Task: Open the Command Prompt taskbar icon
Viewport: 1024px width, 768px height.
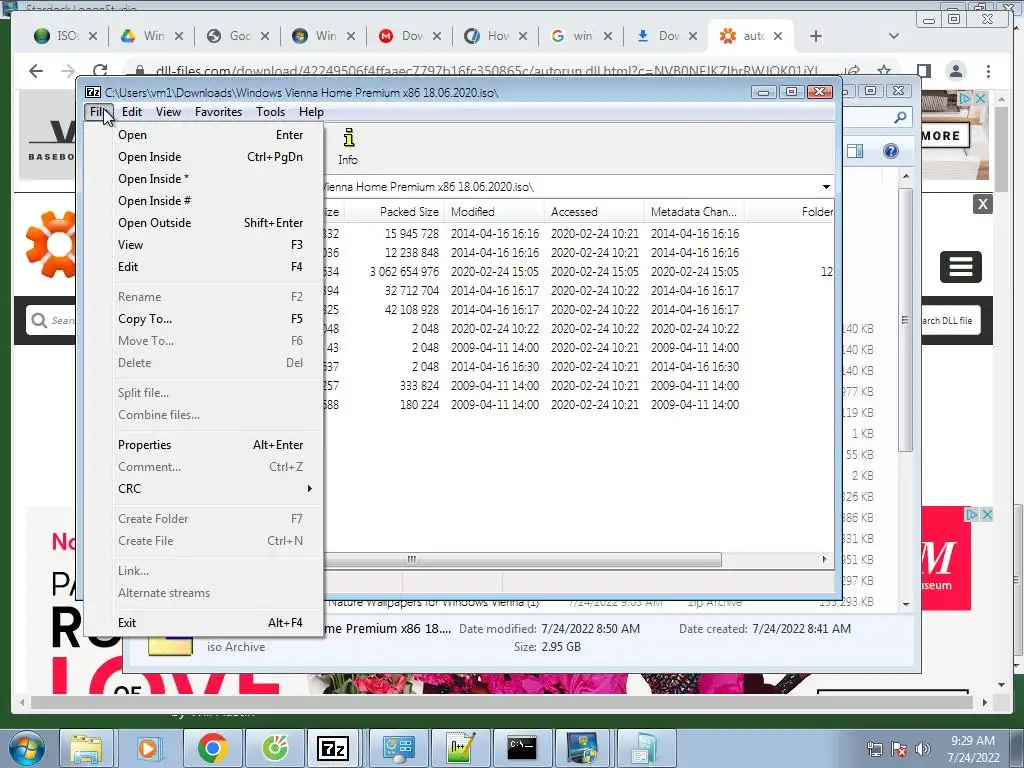Action: pyautogui.click(x=522, y=748)
